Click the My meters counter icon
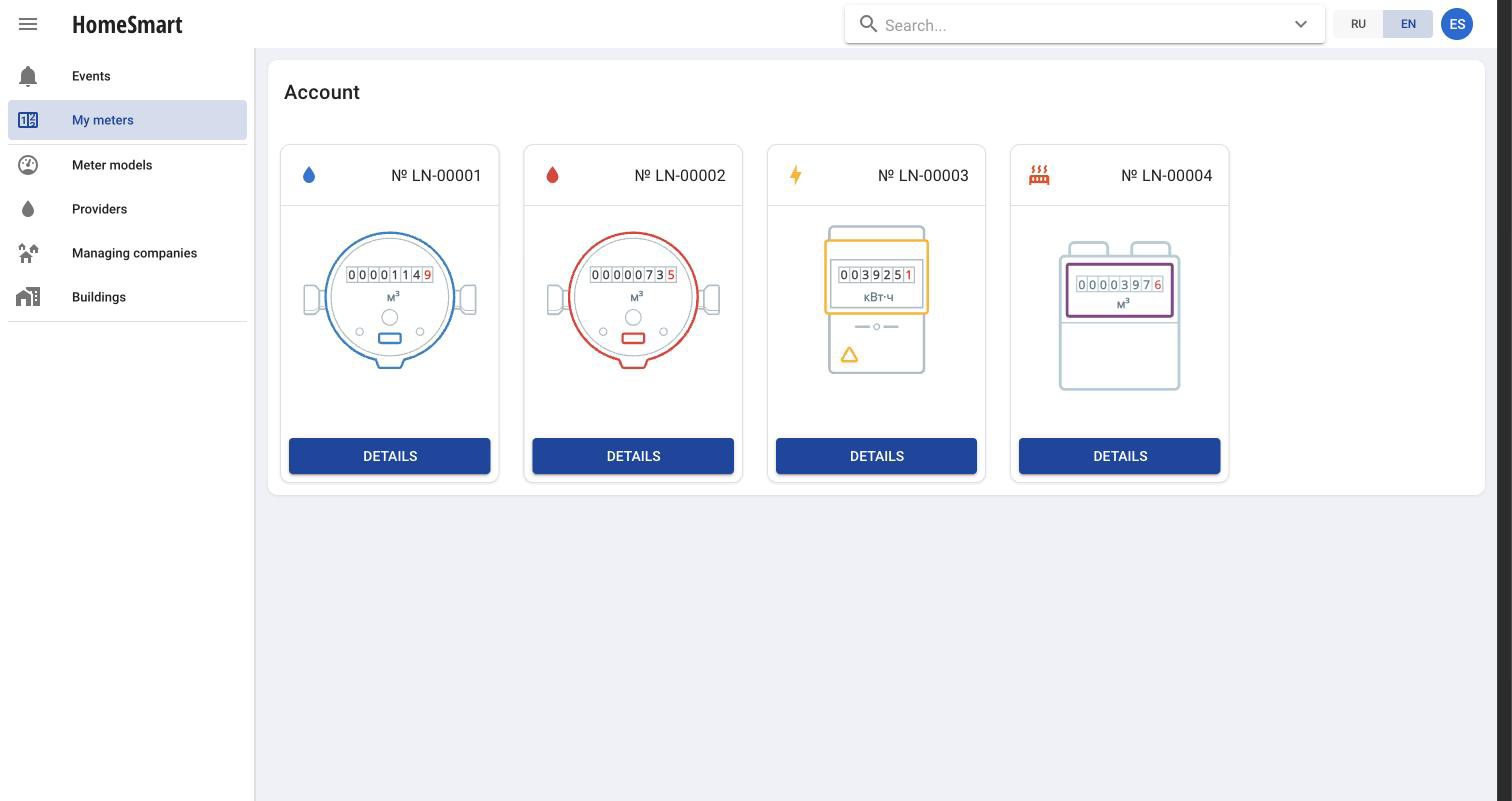 point(28,120)
